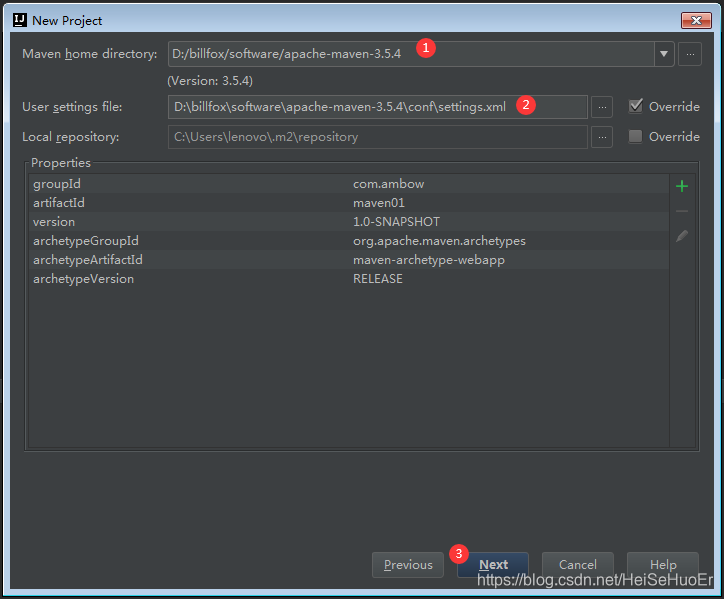Browse for the user settings file via ellipsis button
This screenshot has height=599, width=724.
coord(602,107)
